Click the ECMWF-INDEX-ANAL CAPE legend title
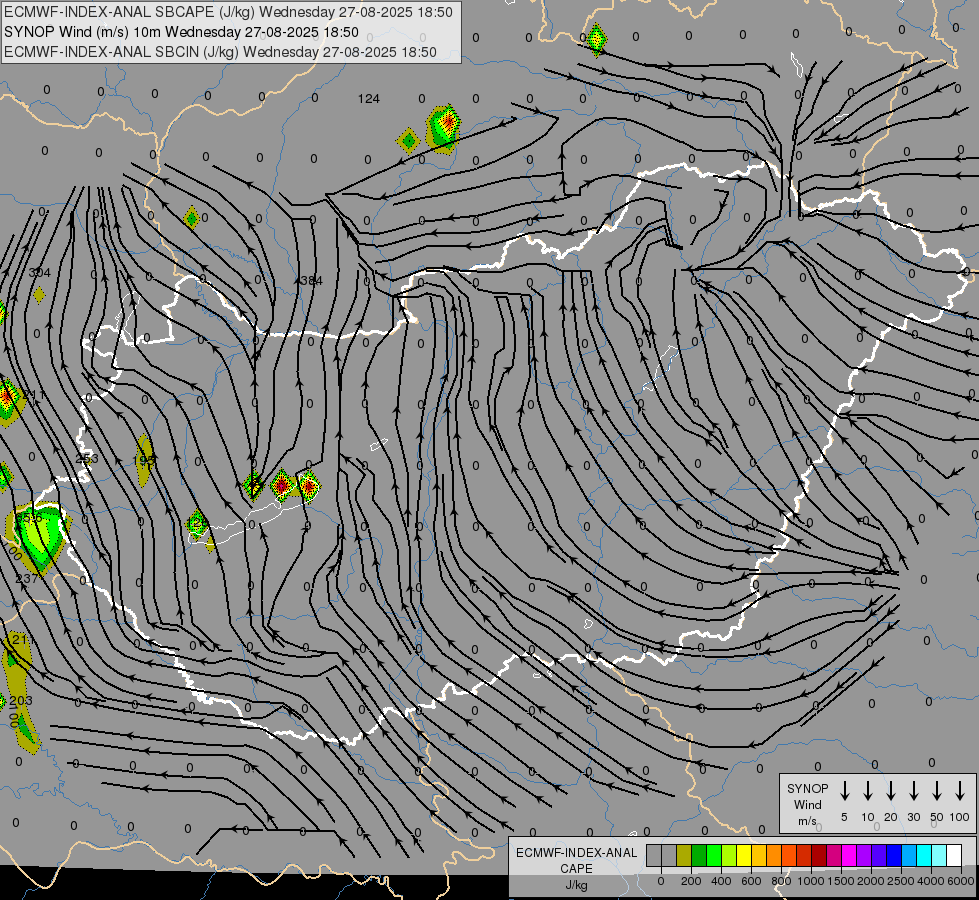 pos(576,860)
